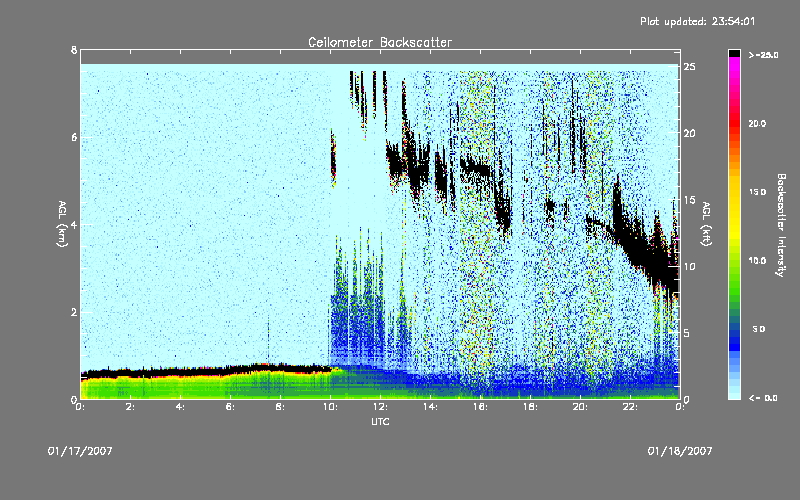
Task: Click the "14:" UTC hour tick
Action: point(430,407)
